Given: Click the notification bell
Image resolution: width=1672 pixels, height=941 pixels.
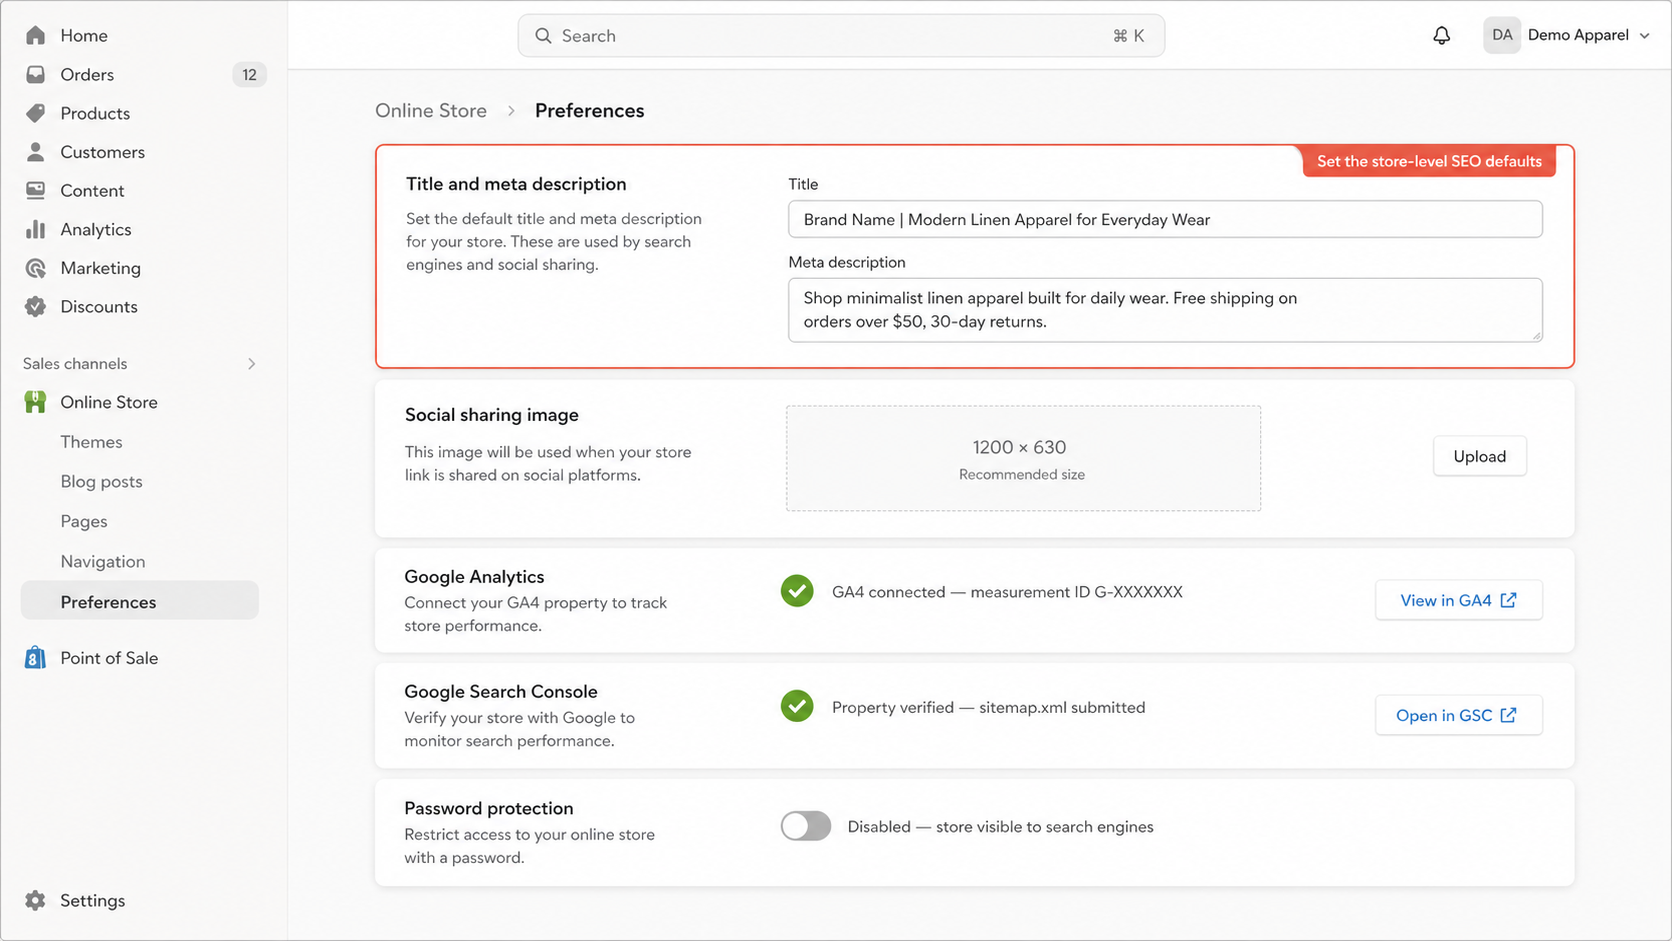Looking at the screenshot, I should click(x=1441, y=34).
